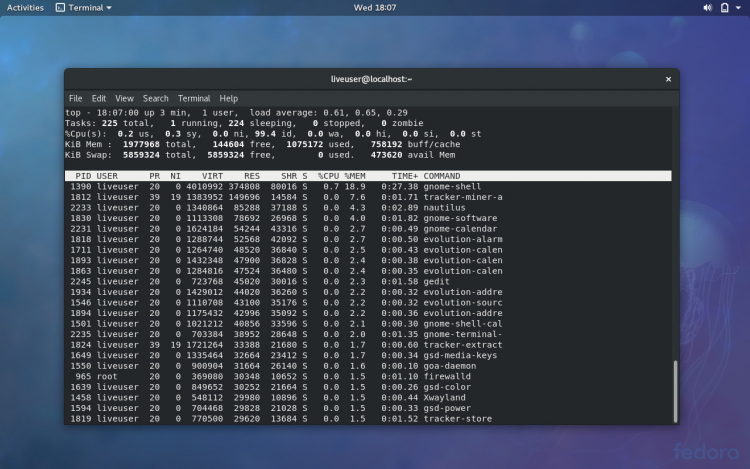Open the Terminal menu in menu bar
Screen dimensions: 750x469
click(x=194, y=99)
